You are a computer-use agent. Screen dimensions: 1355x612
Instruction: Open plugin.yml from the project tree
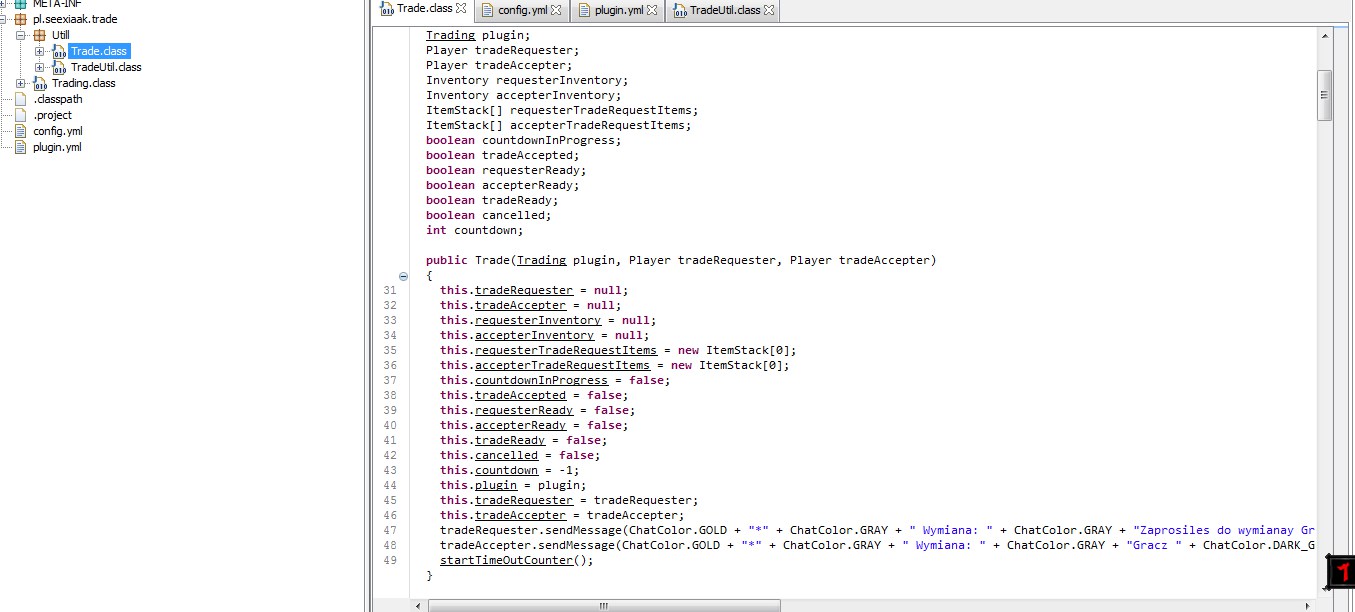[x=57, y=147]
